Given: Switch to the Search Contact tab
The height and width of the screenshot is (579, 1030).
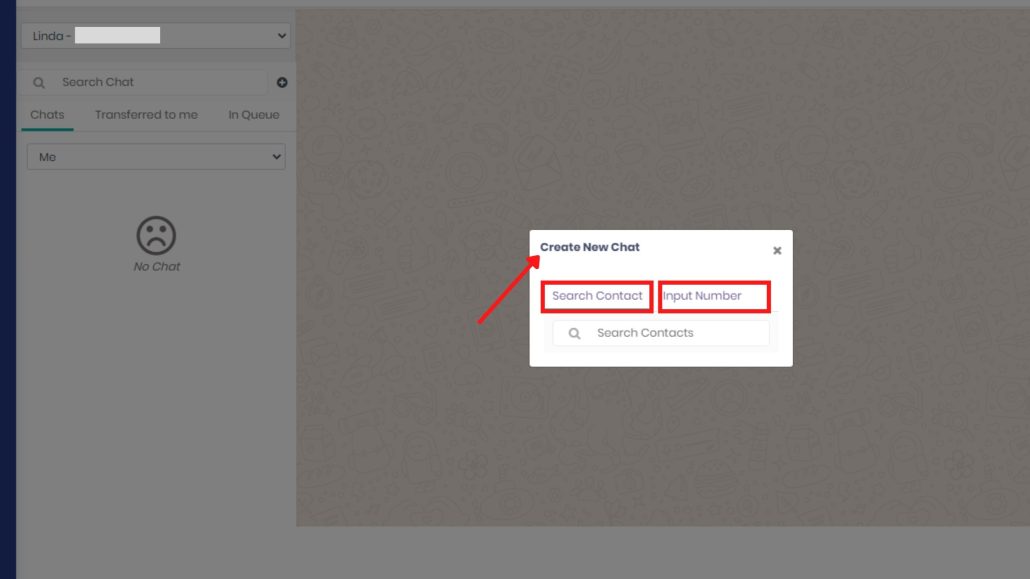Looking at the screenshot, I should [597, 296].
